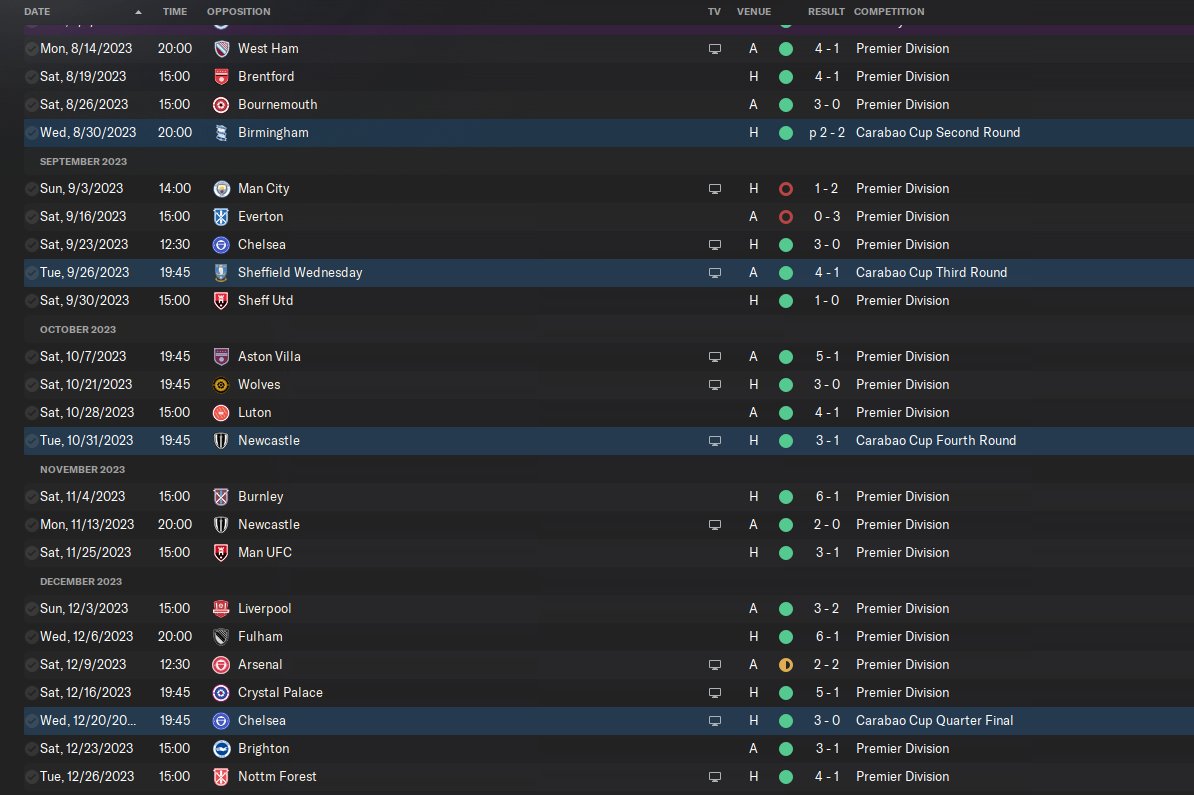Screen dimensions: 1194x795
Task: Toggle the checkmark beside Wed, 8/30/2023
Action: click(31, 132)
